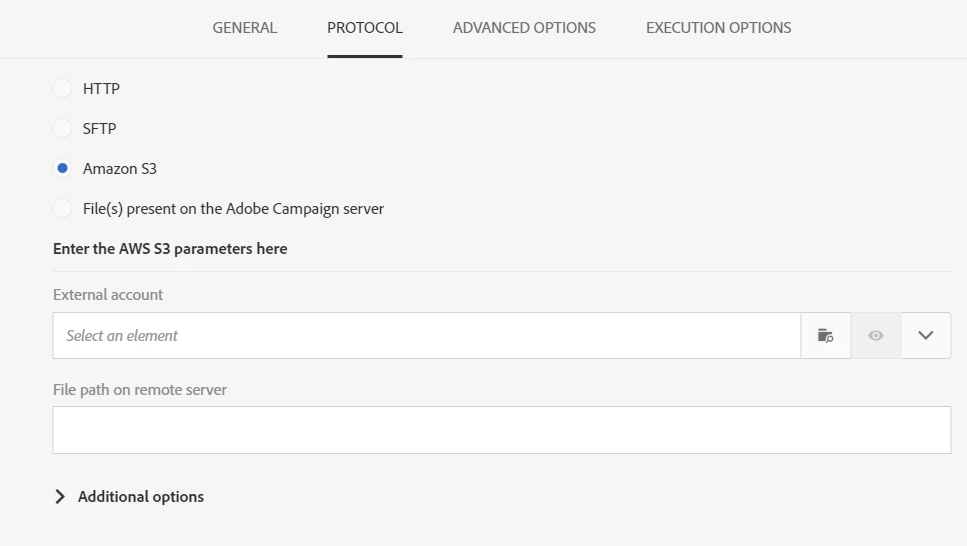Open the external account selection folder icon

pyautogui.click(x=825, y=336)
